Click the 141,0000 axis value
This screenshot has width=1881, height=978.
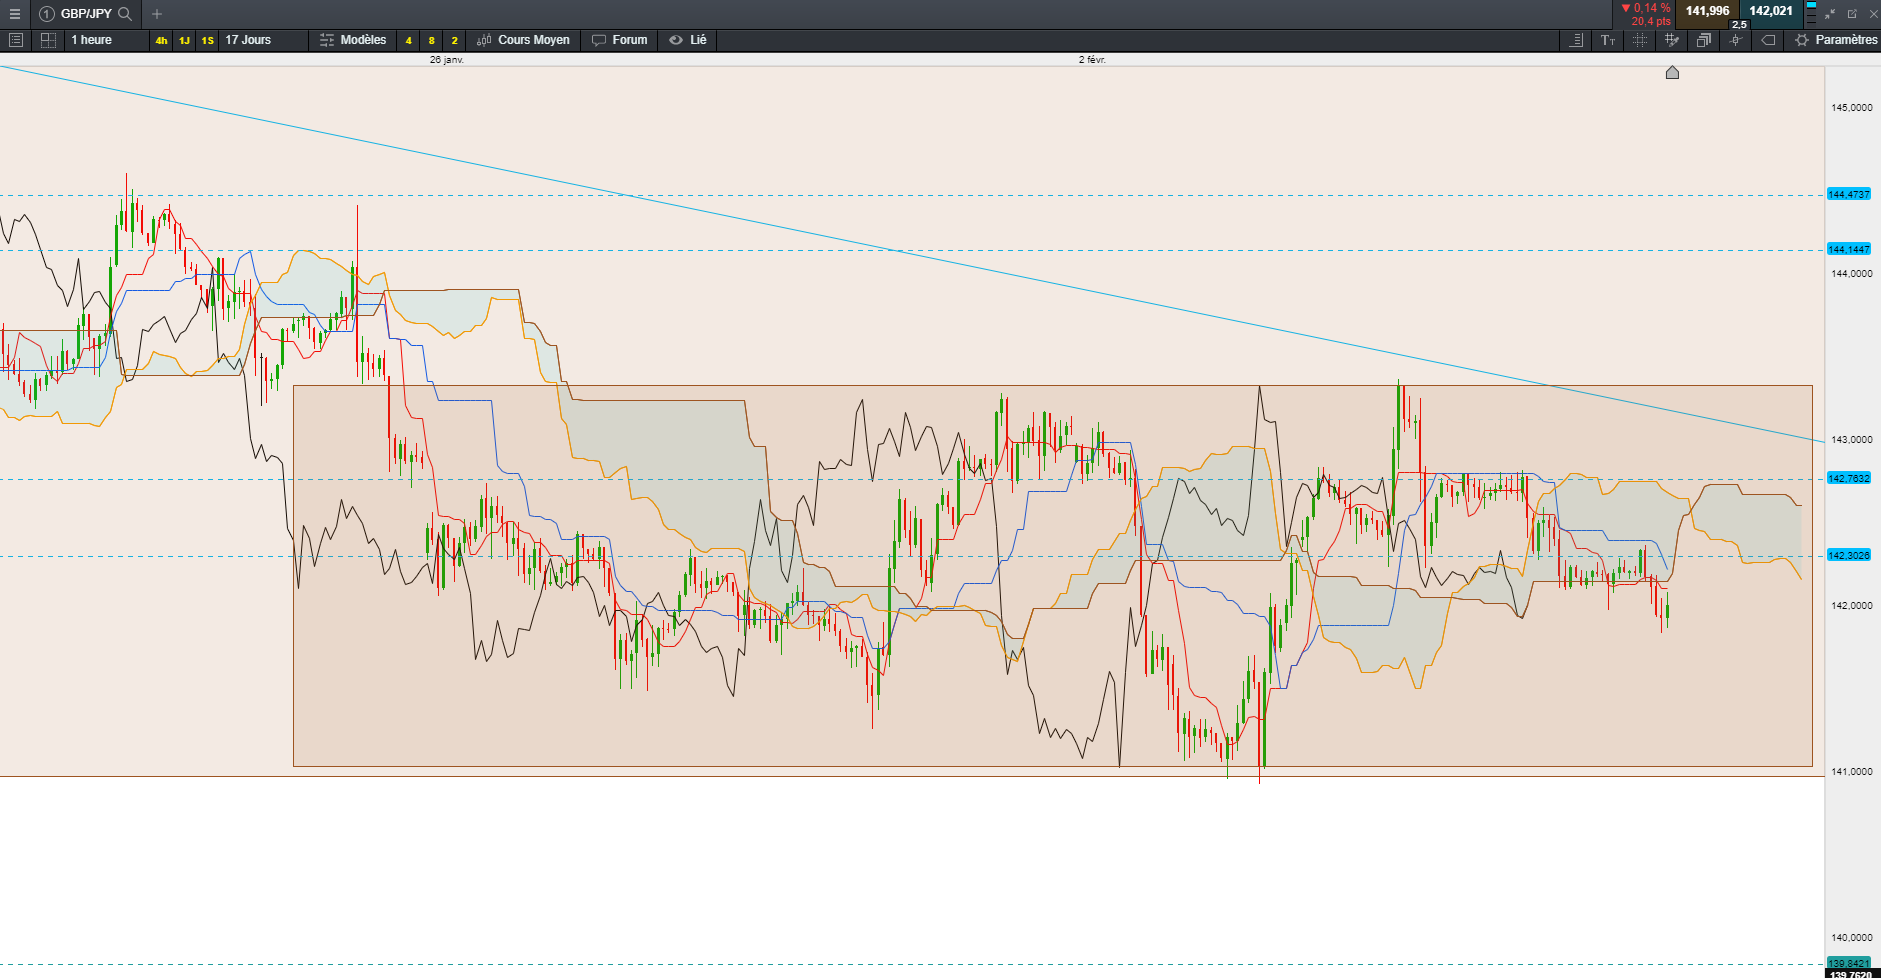pyautogui.click(x=1851, y=771)
